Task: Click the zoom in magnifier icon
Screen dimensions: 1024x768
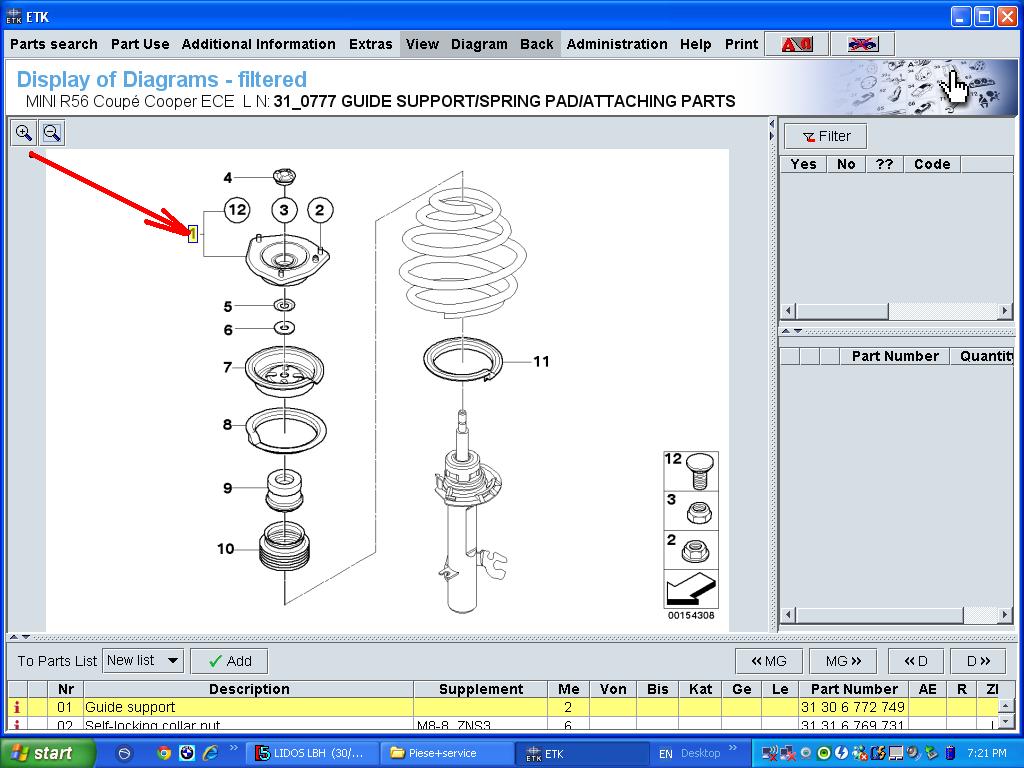Action: (24, 133)
